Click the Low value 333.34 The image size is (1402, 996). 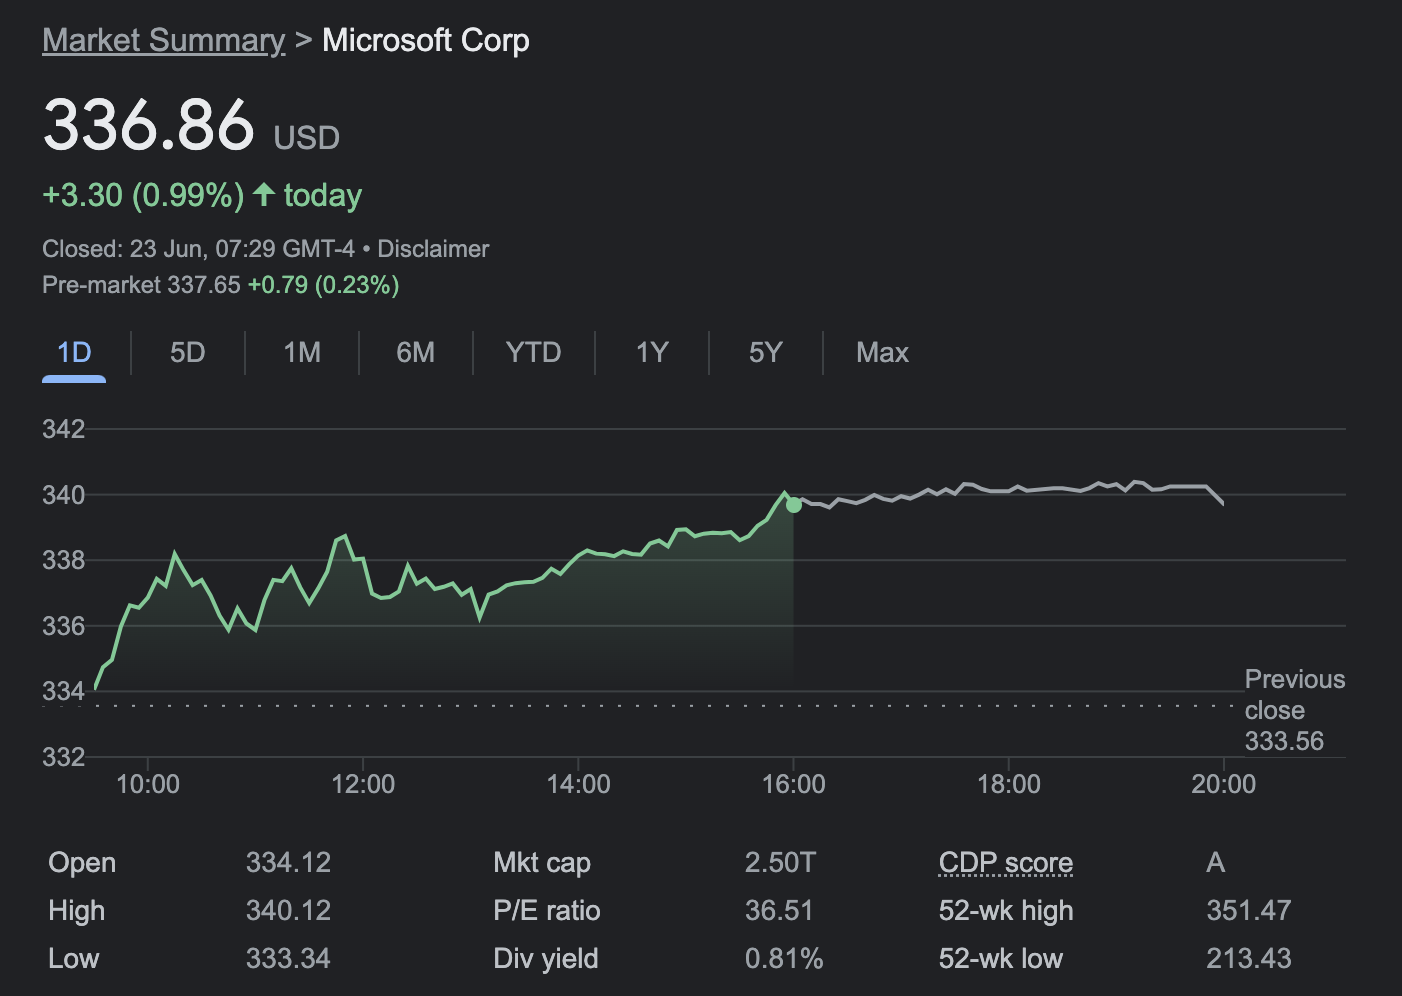tap(288, 958)
